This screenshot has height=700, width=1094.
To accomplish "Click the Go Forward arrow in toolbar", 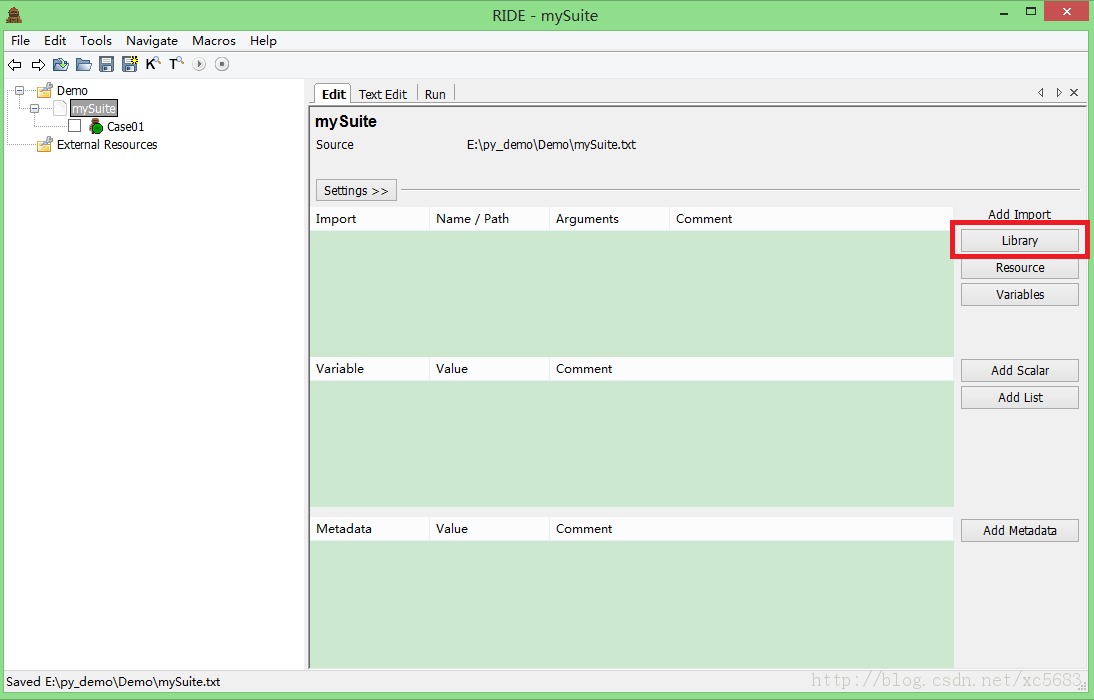I will tap(38, 65).
